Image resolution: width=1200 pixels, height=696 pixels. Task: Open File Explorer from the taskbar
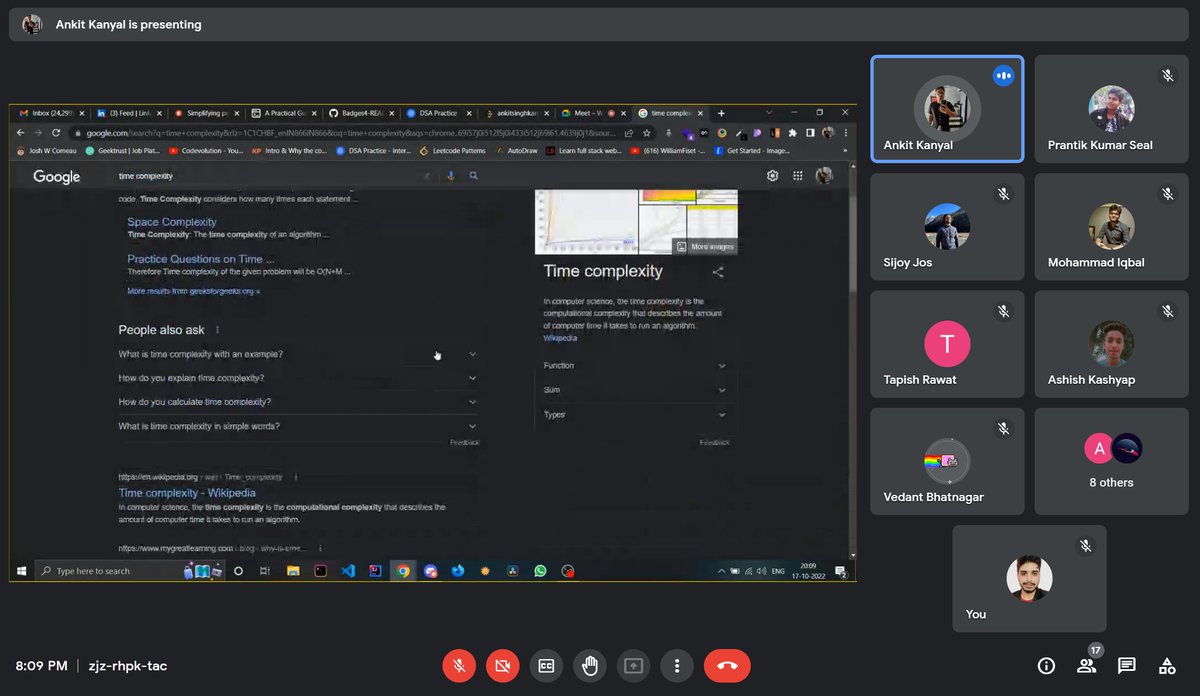point(293,571)
